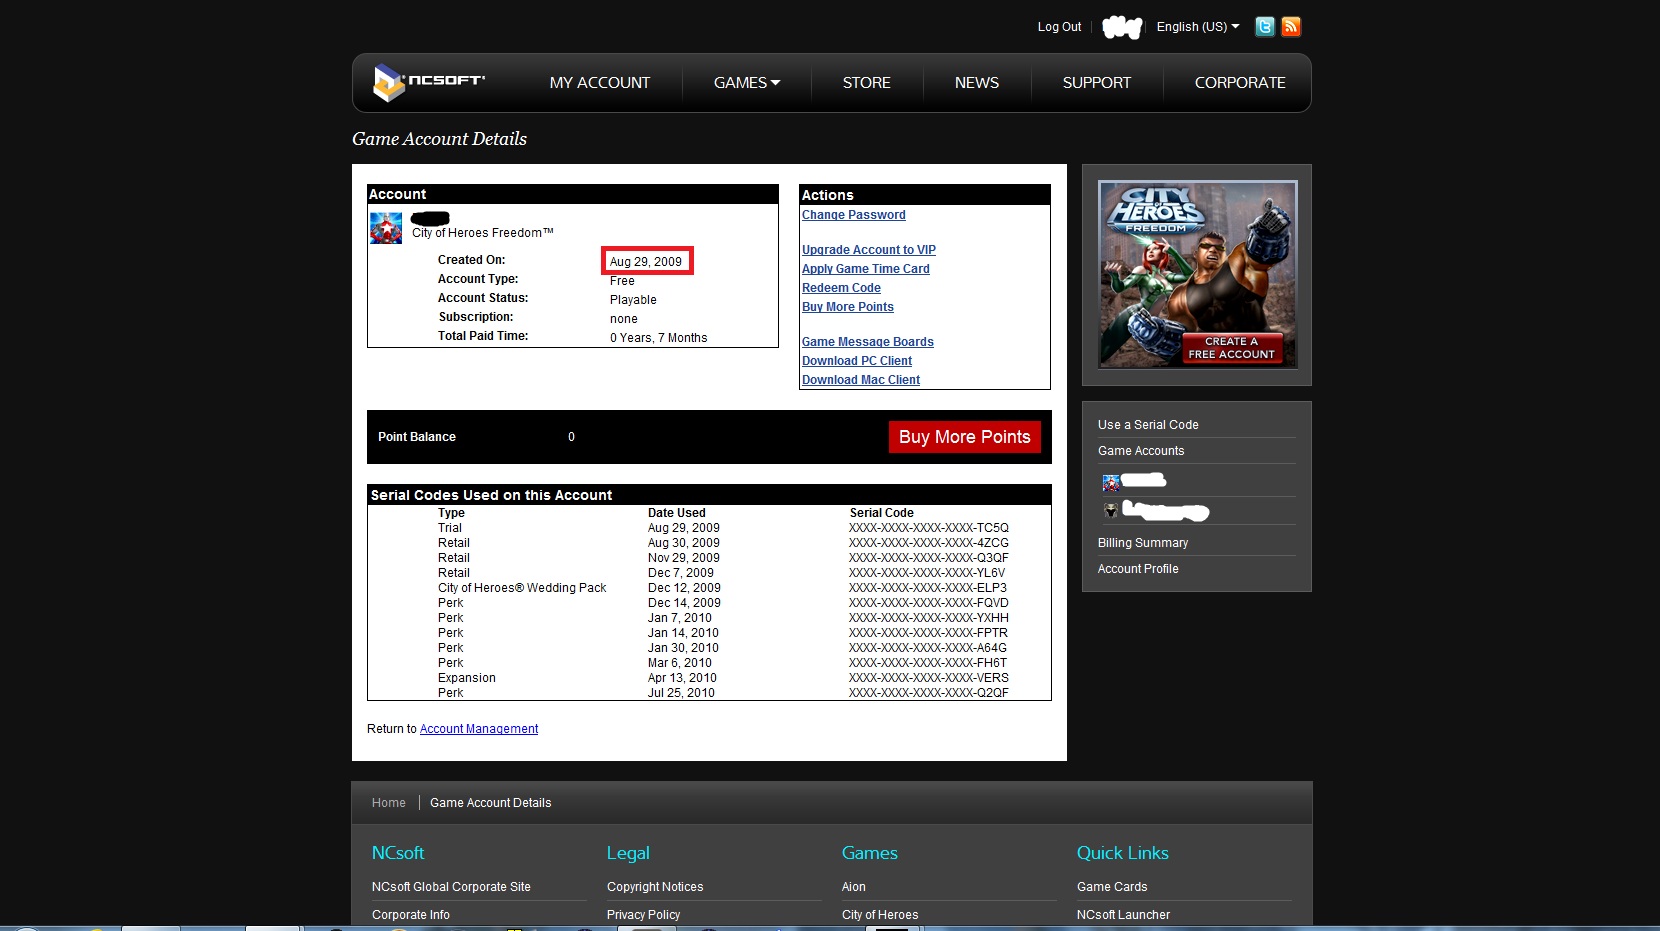The image size is (1660, 931).
Task: Click the Download PC Client link
Action: [857, 361]
